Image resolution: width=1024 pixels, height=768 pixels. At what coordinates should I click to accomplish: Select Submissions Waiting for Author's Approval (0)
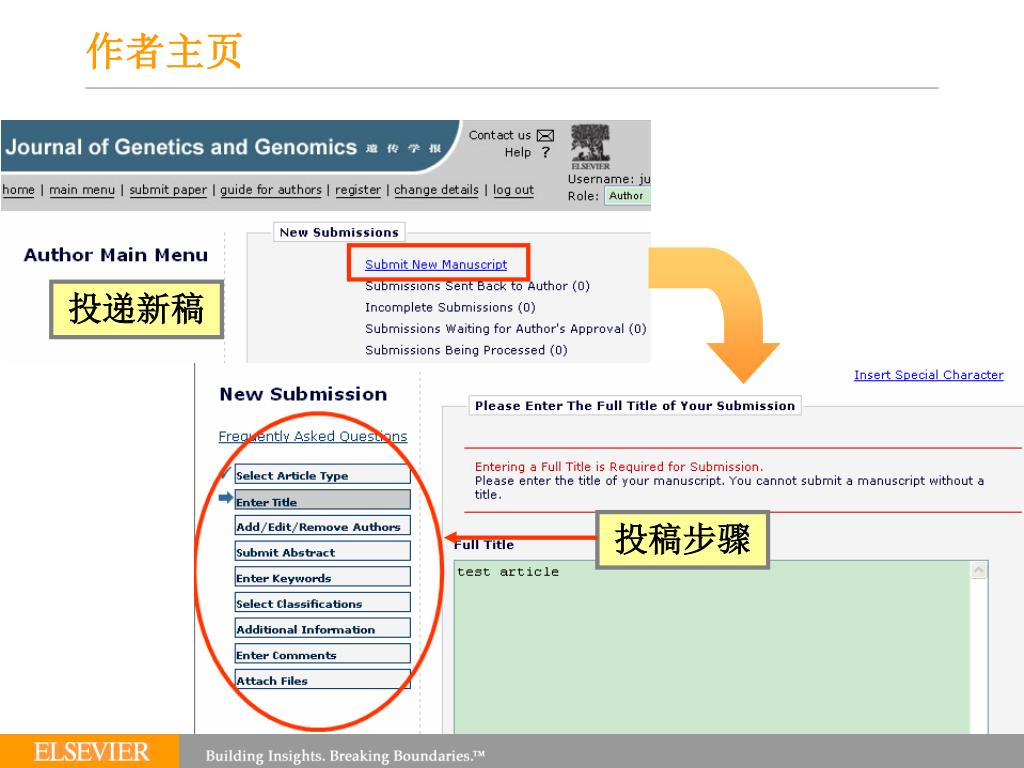[x=505, y=329]
